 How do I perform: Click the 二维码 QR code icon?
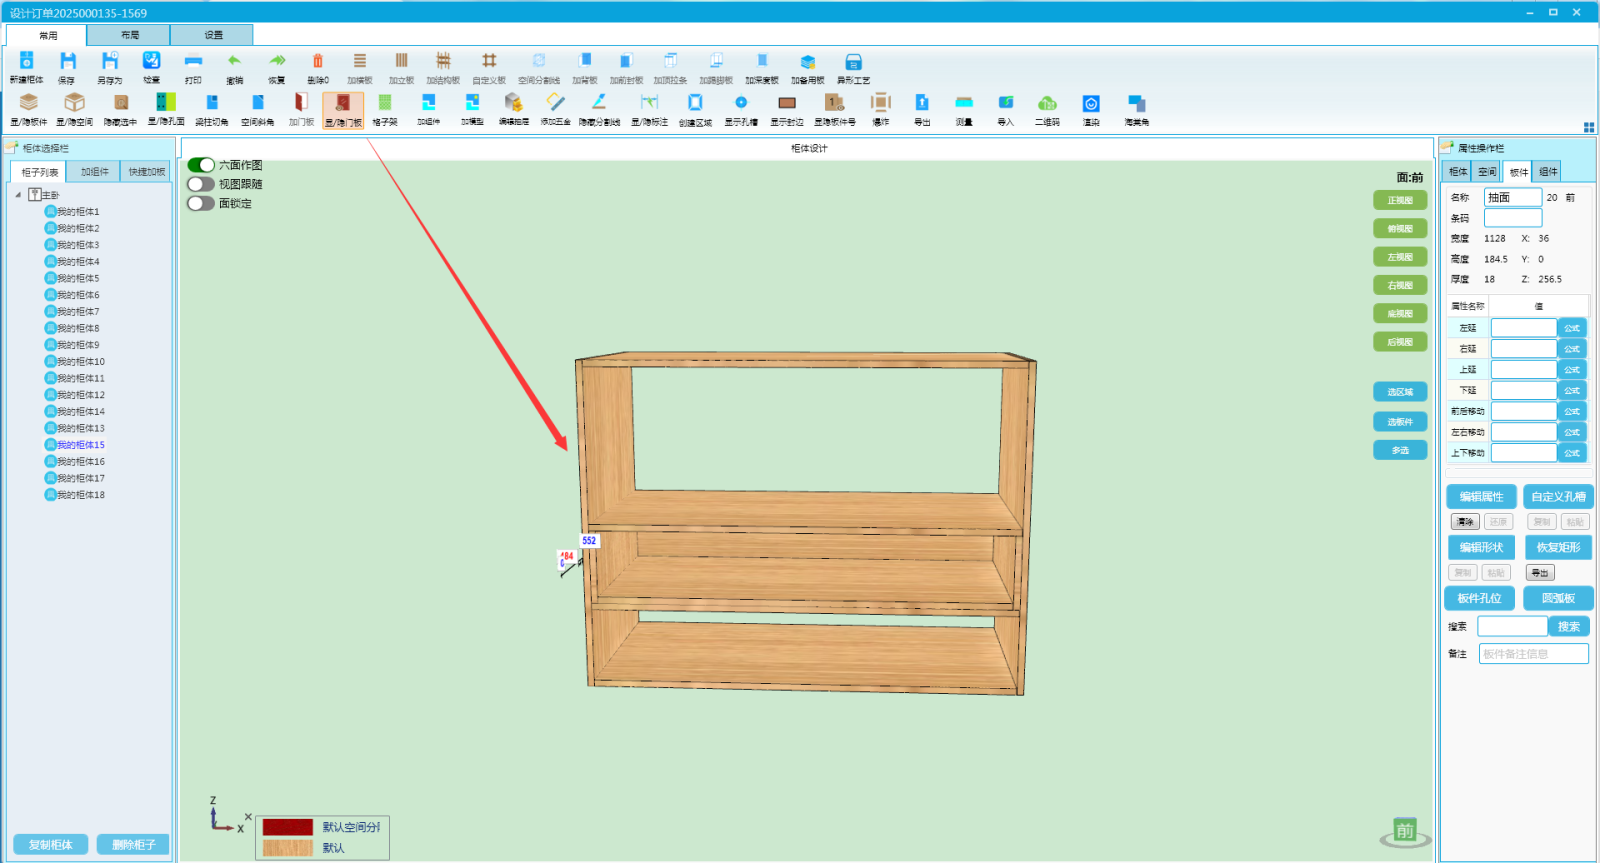point(1047,102)
